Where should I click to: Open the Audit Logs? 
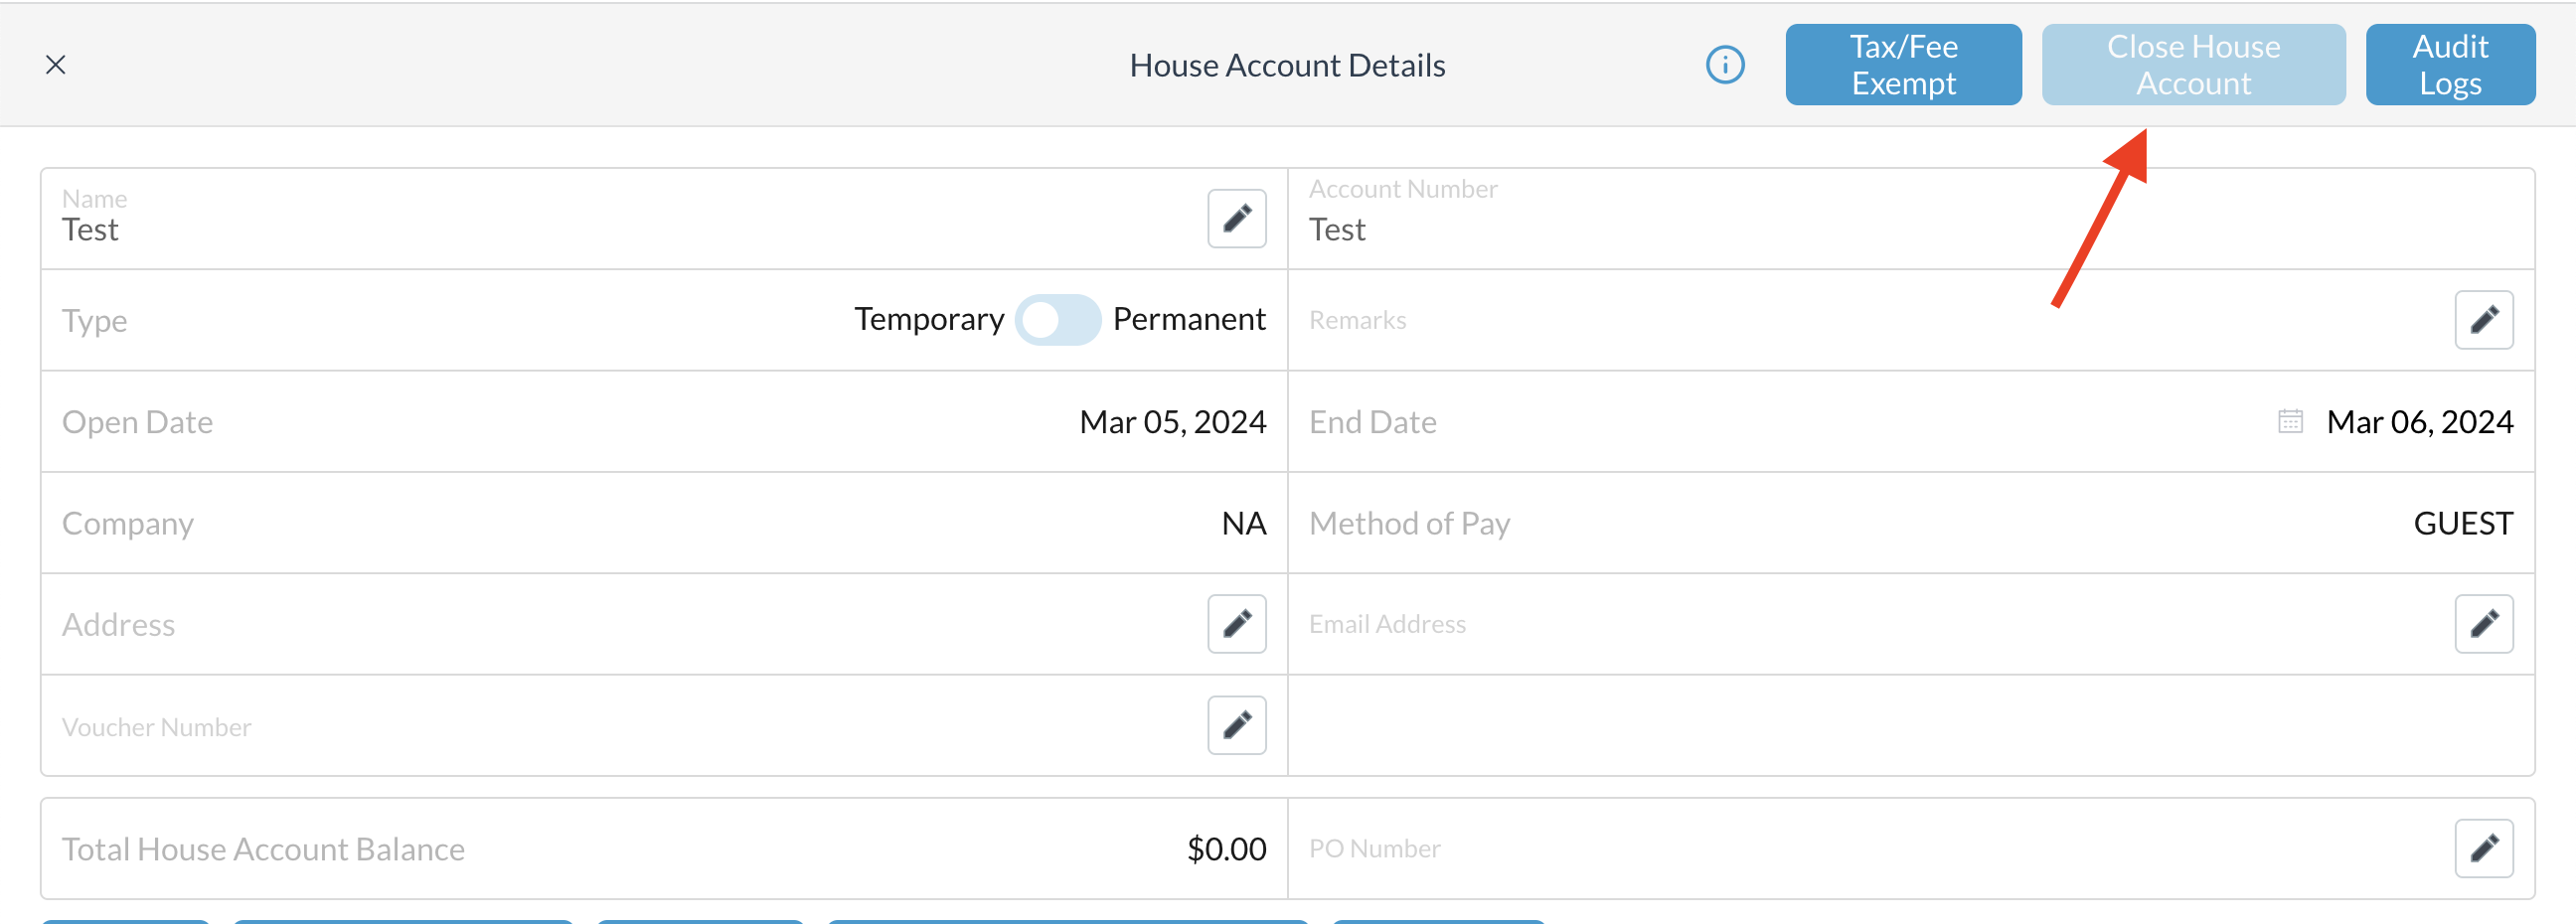(2450, 65)
